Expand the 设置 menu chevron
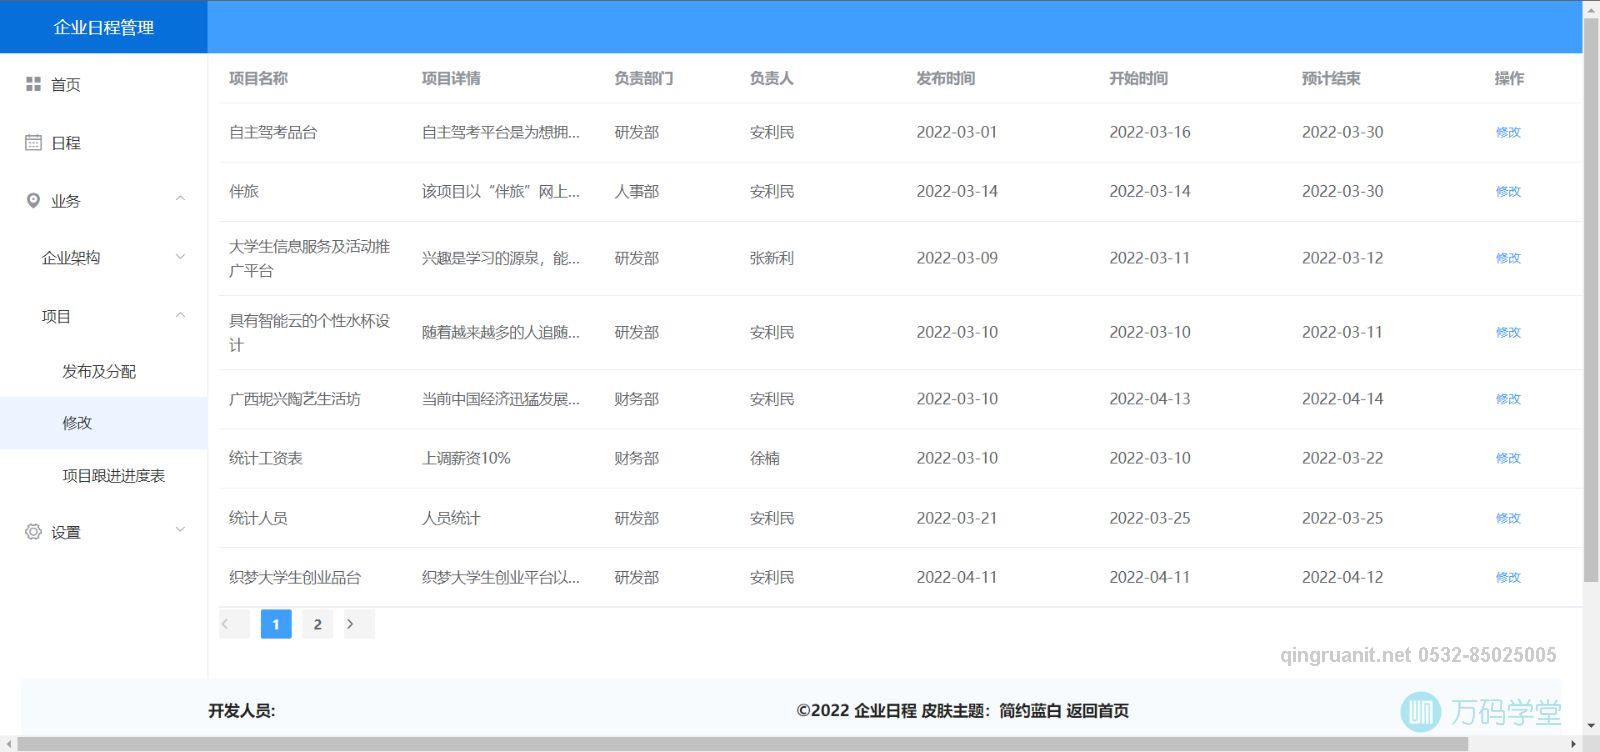Screen dimensions: 1600x752 point(180,530)
